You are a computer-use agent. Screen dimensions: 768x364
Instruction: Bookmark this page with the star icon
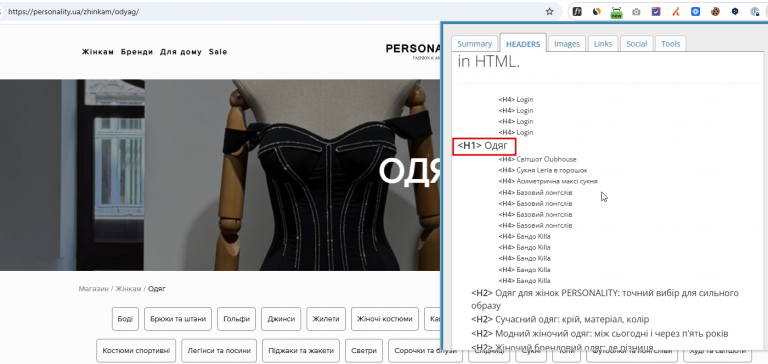tap(550, 12)
